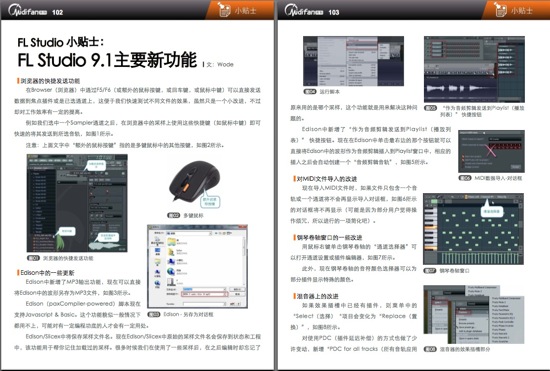Image resolution: width=550 pixels, height=371 pixels.
Task: Click the heading "钢琴卷轴窗口的一些改进"
Action: point(329,237)
